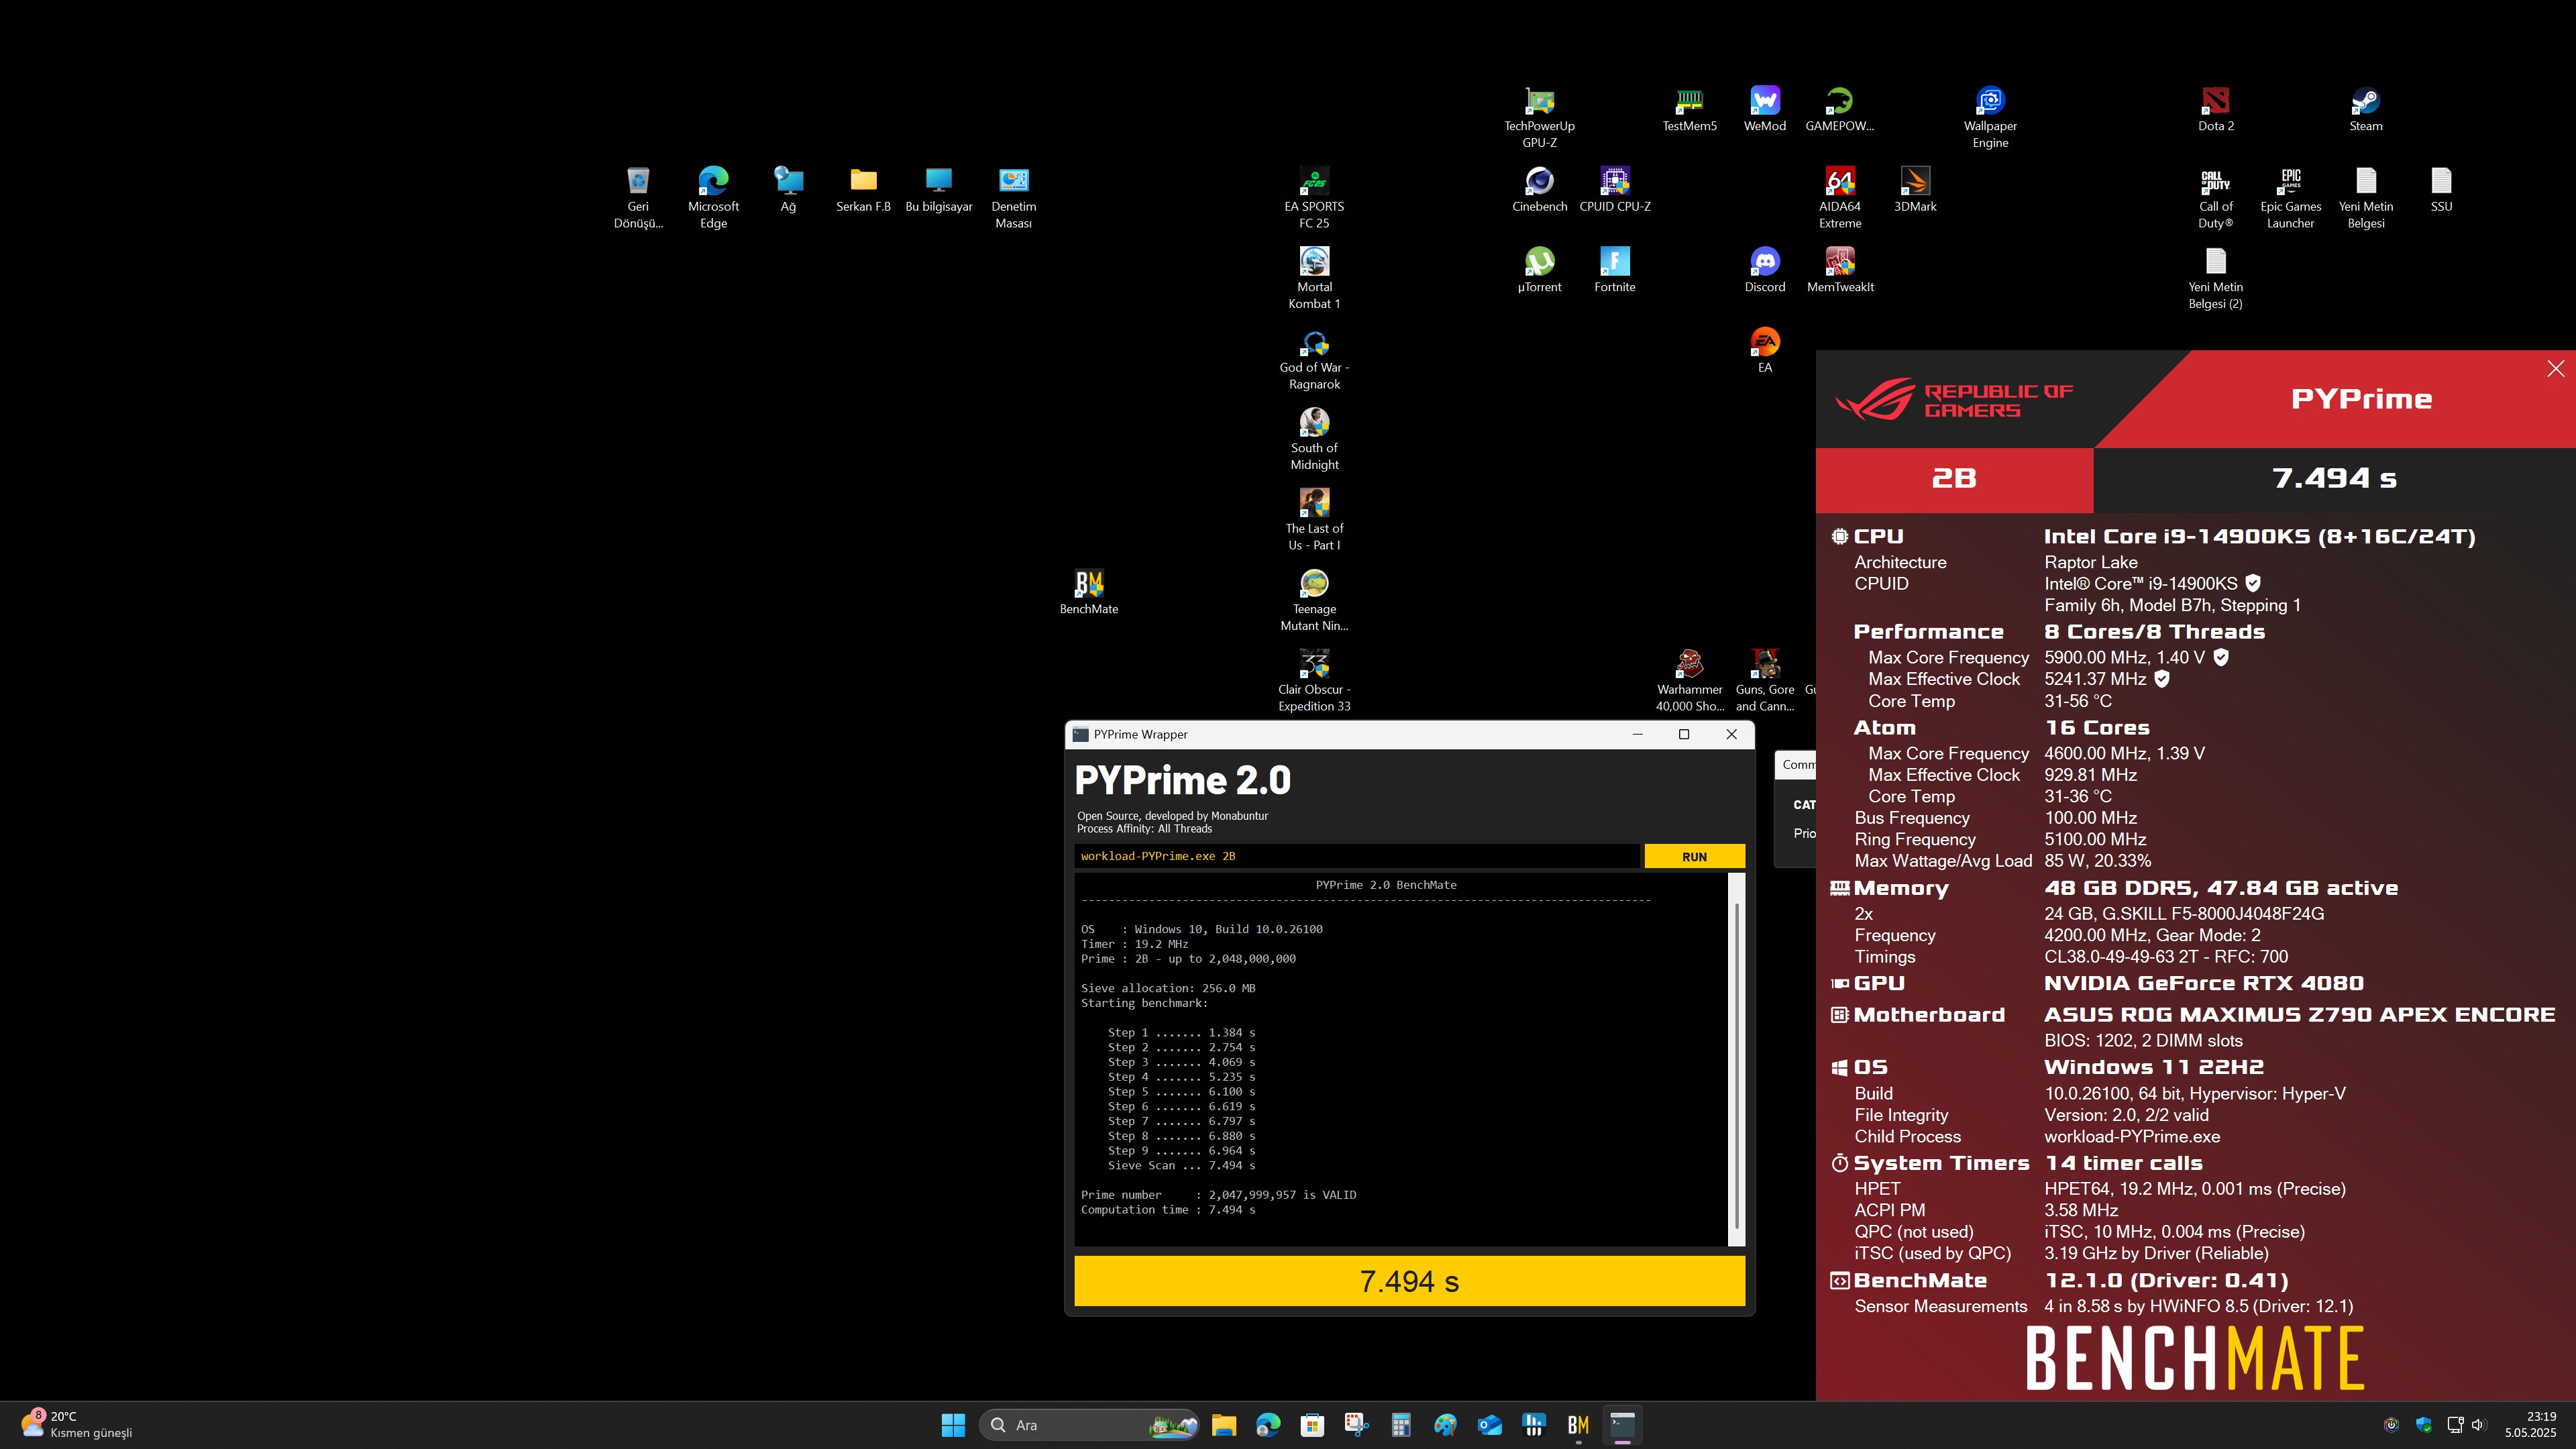
Task: Click the Prime number VALID line in console
Action: click(1218, 1195)
